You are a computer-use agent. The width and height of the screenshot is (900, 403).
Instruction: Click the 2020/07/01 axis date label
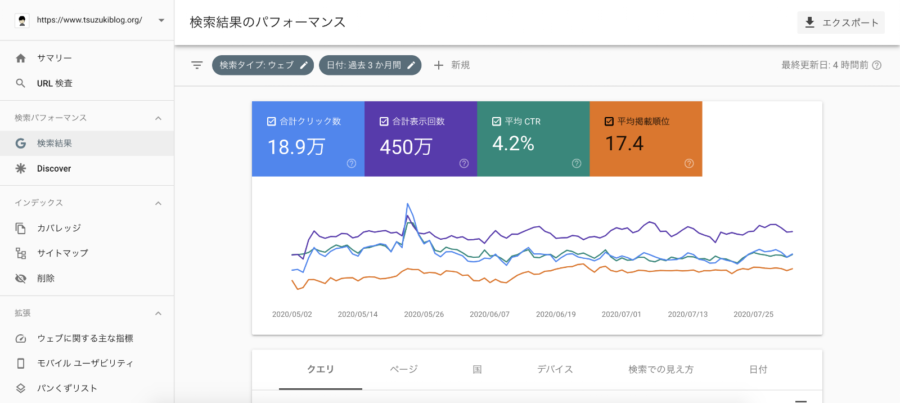click(622, 315)
